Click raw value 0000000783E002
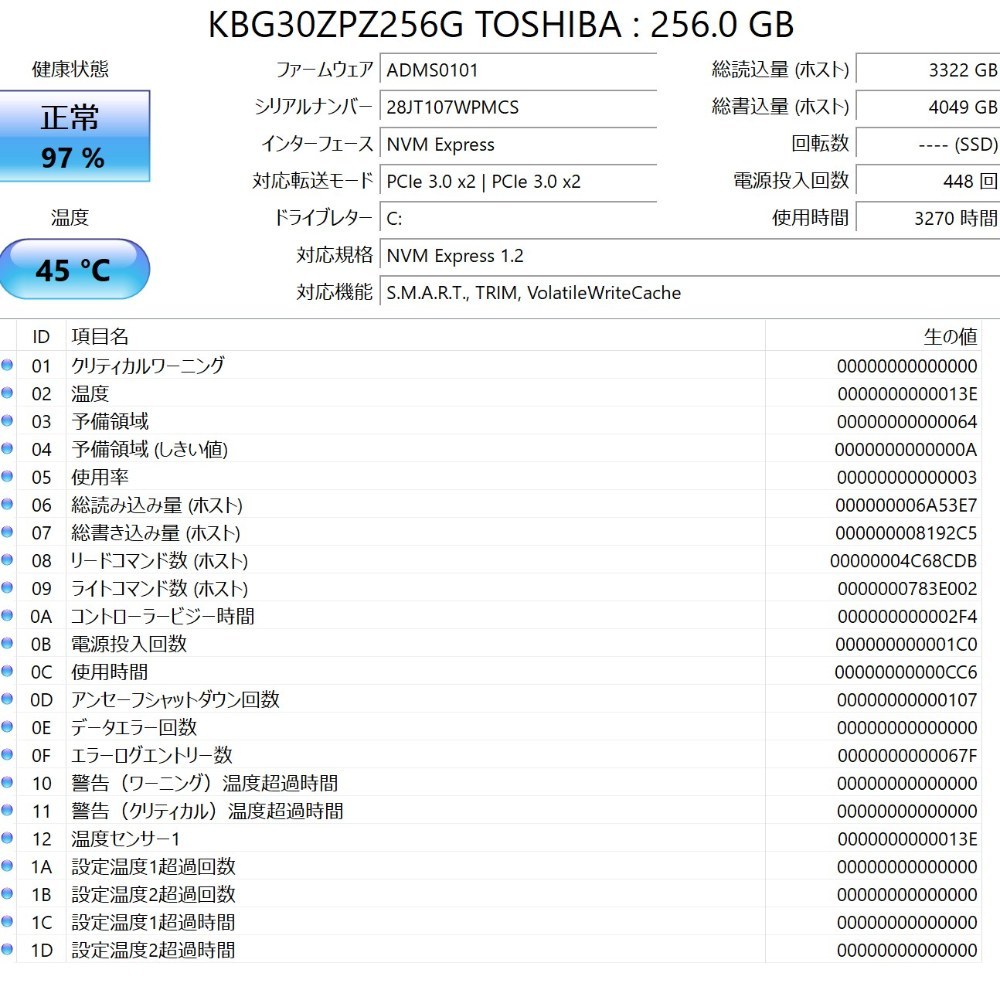This screenshot has width=1000, height=990. pos(908,589)
